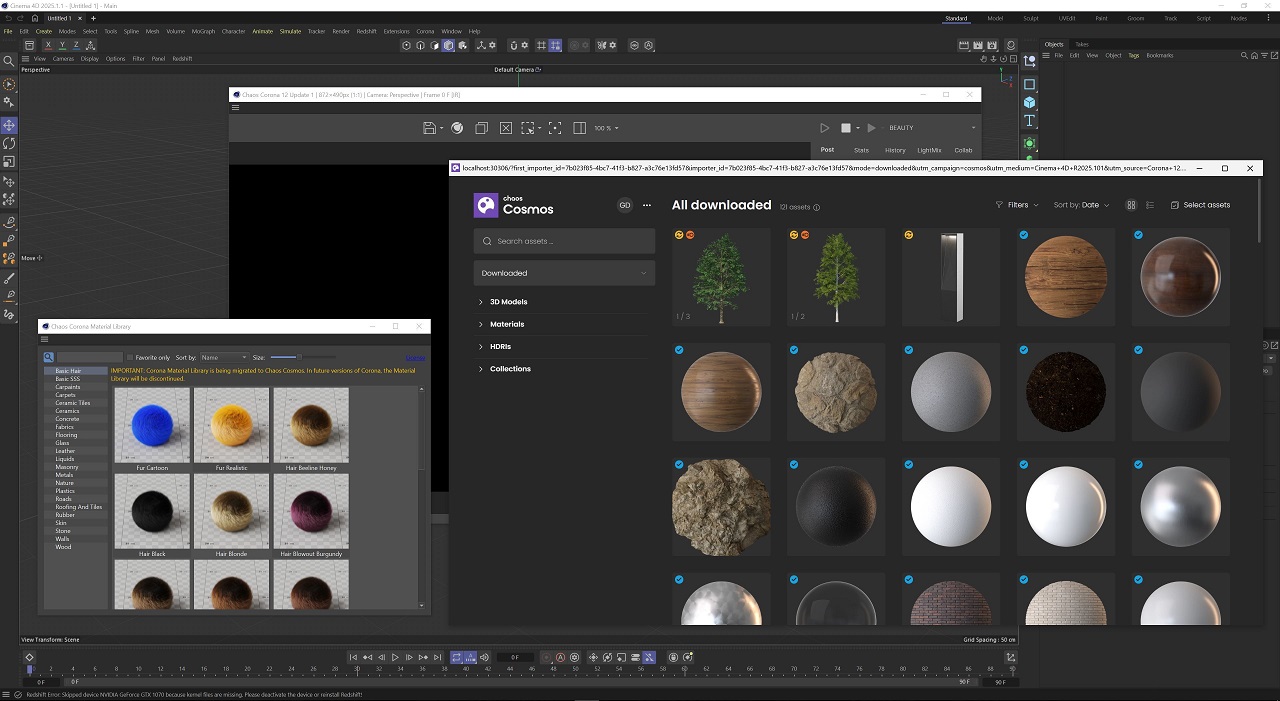
Task: Select the Rotate tool in left toolbar
Action: 9,143
